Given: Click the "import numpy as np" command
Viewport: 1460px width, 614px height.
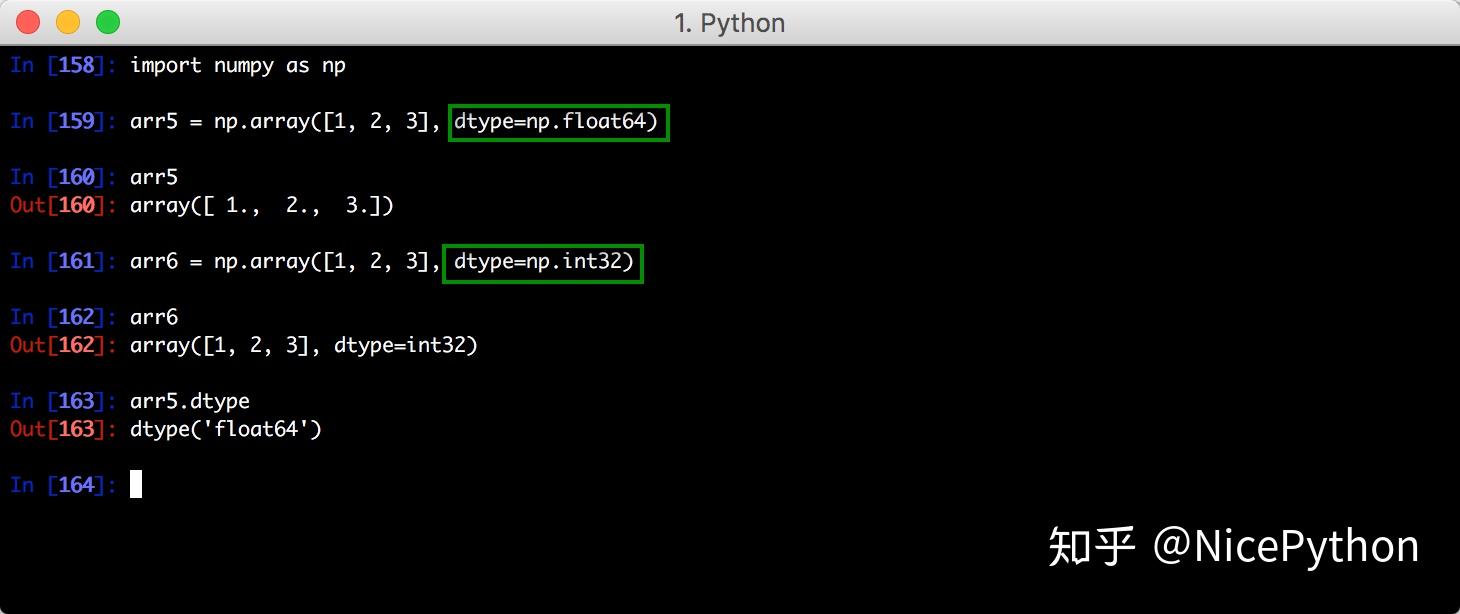Looking at the screenshot, I should [x=238, y=66].
